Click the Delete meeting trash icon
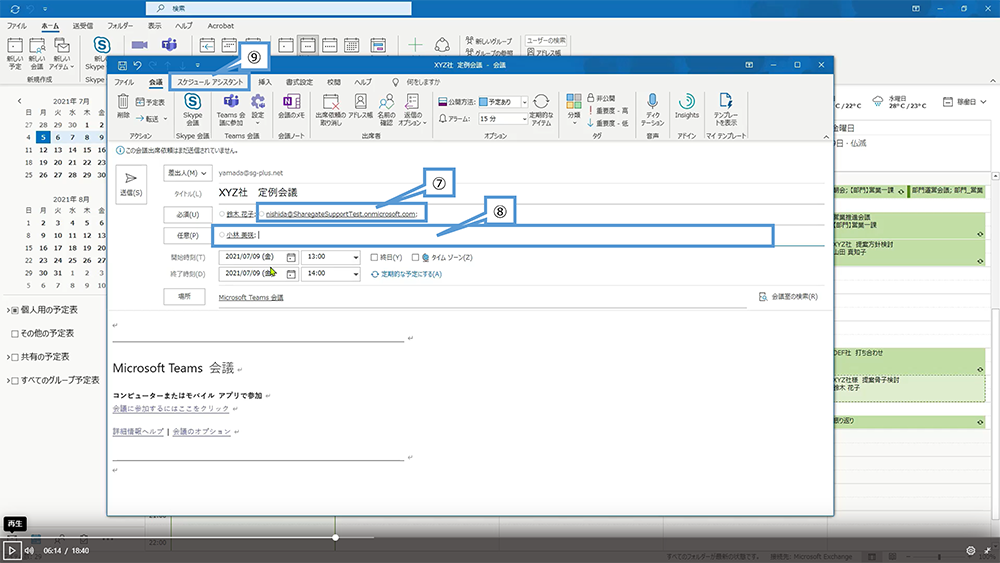Screen dimensions: 1000x563 (123, 101)
